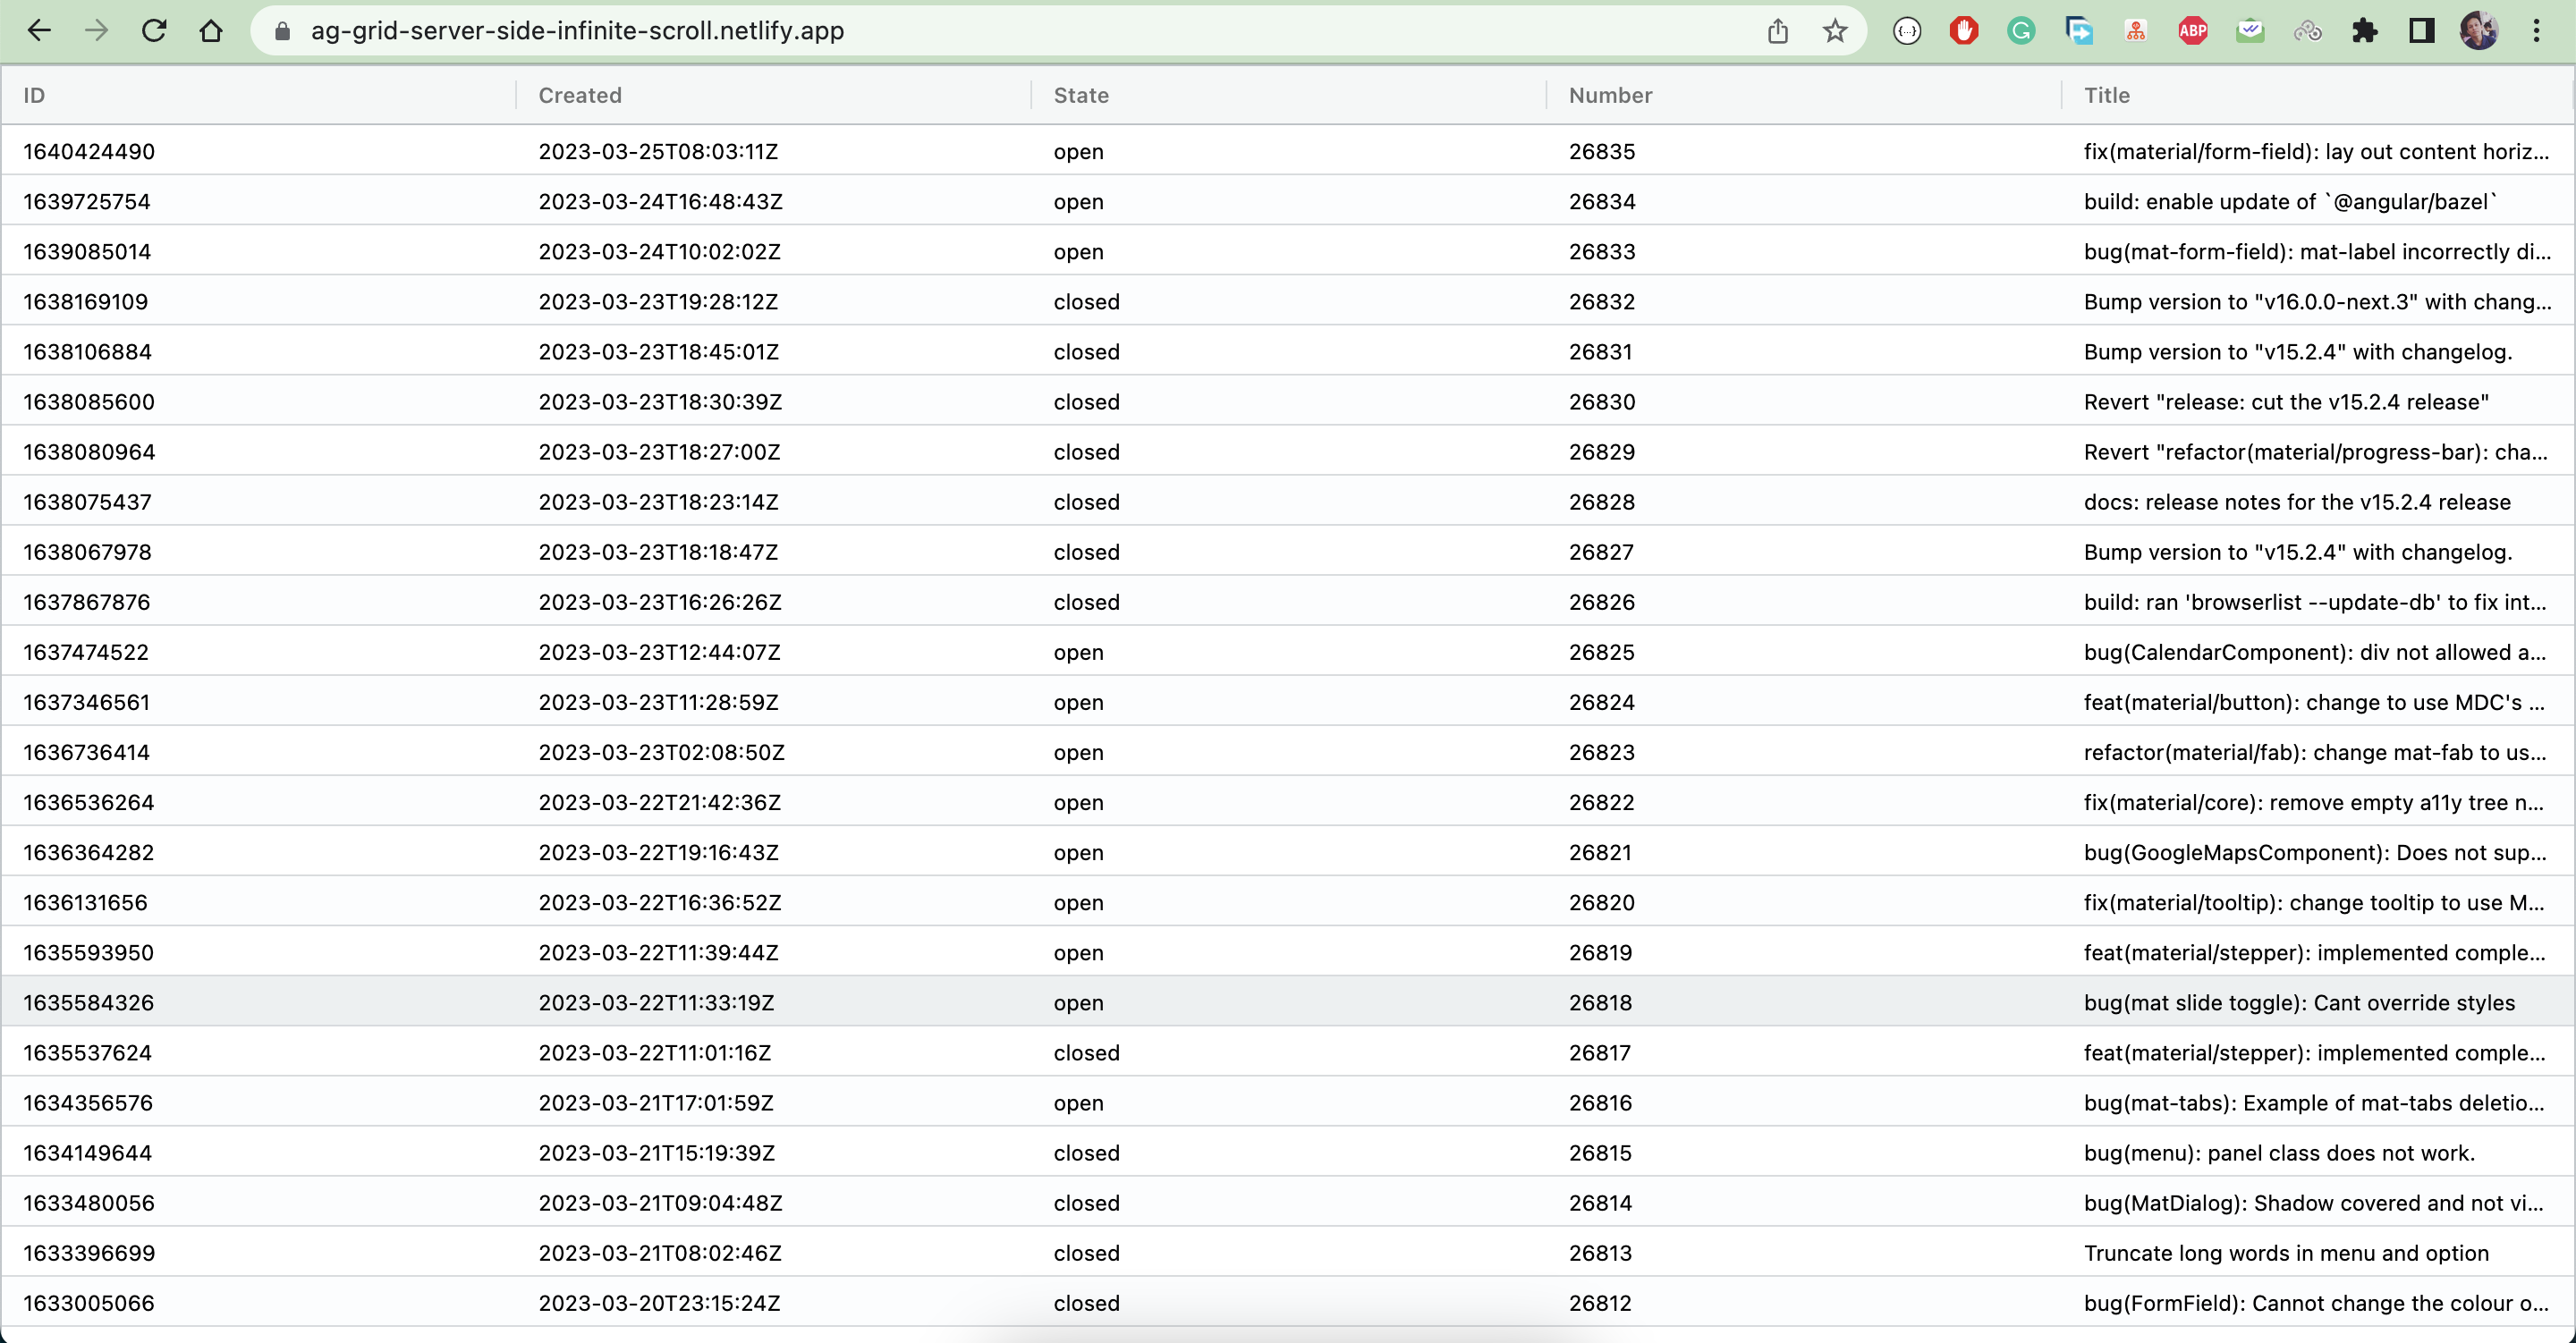Open the Chrome three-dot menu
2576x1343 pixels.
(x=2537, y=30)
